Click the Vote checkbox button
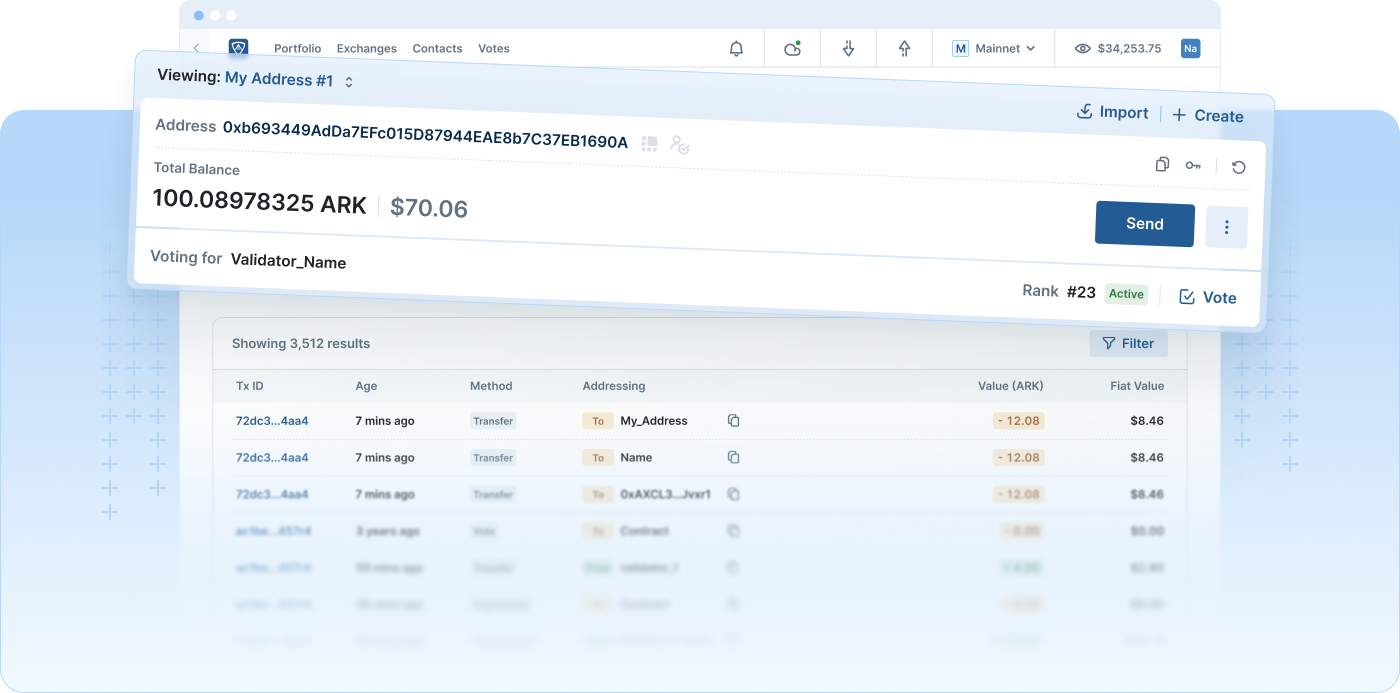This screenshot has height=693, width=1400. coord(1207,297)
